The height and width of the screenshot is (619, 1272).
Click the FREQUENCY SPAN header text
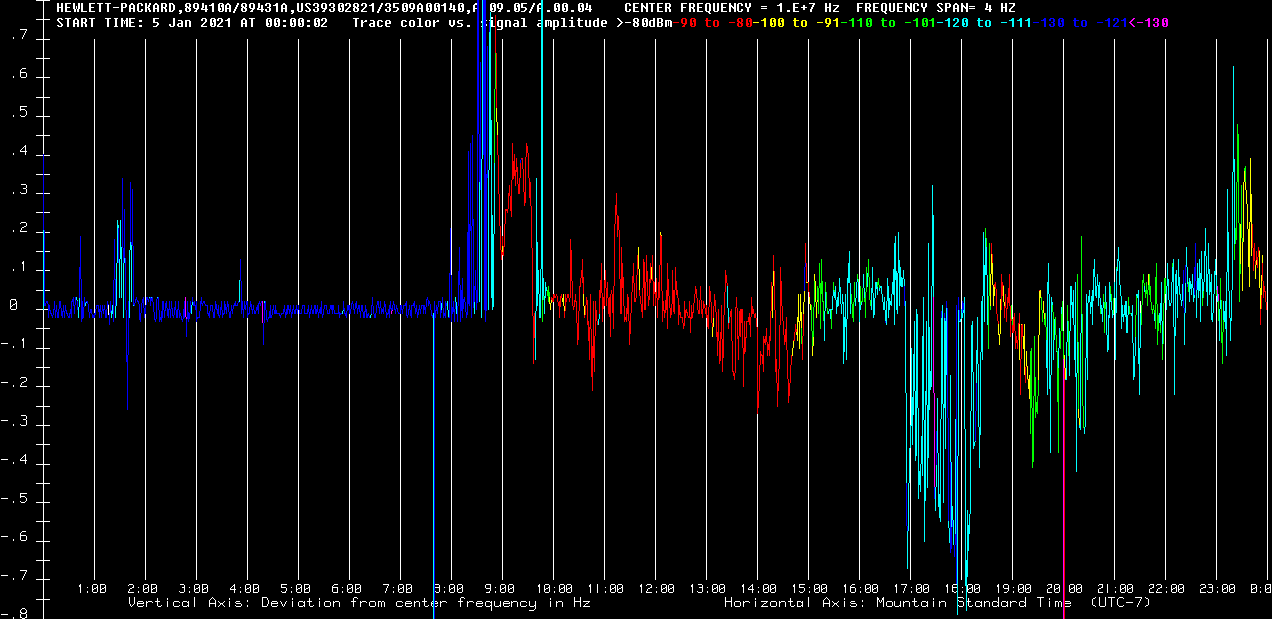pos(935,8)
